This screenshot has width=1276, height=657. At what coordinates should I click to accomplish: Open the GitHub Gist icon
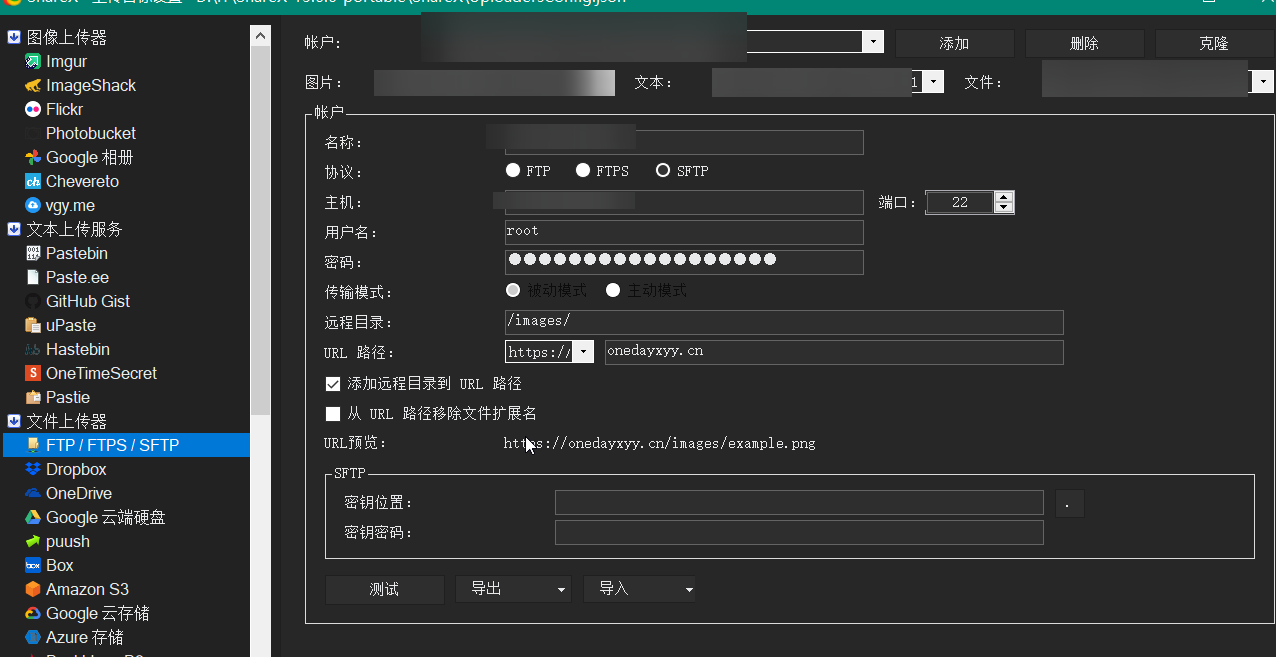[33, 302]
